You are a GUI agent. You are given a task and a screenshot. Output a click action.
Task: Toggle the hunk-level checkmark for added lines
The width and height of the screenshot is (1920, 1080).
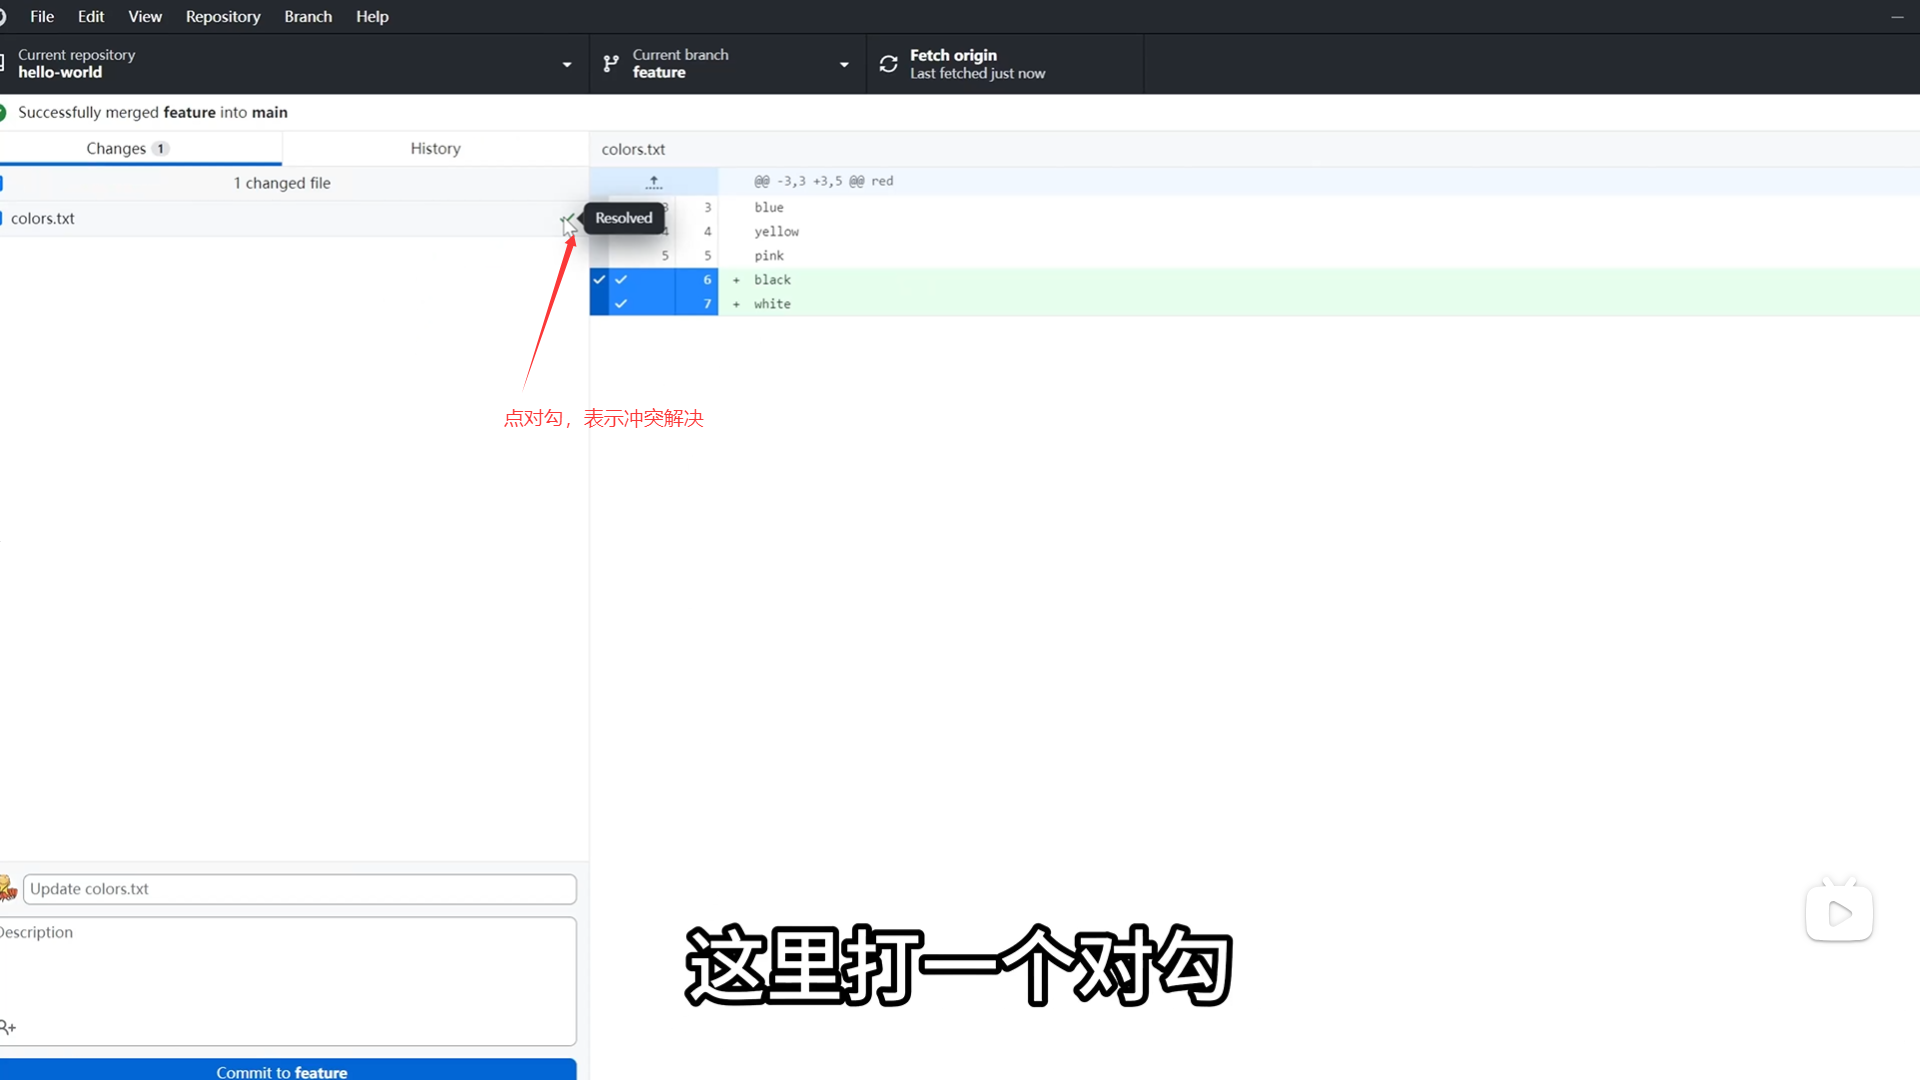[x=599, y=280]
